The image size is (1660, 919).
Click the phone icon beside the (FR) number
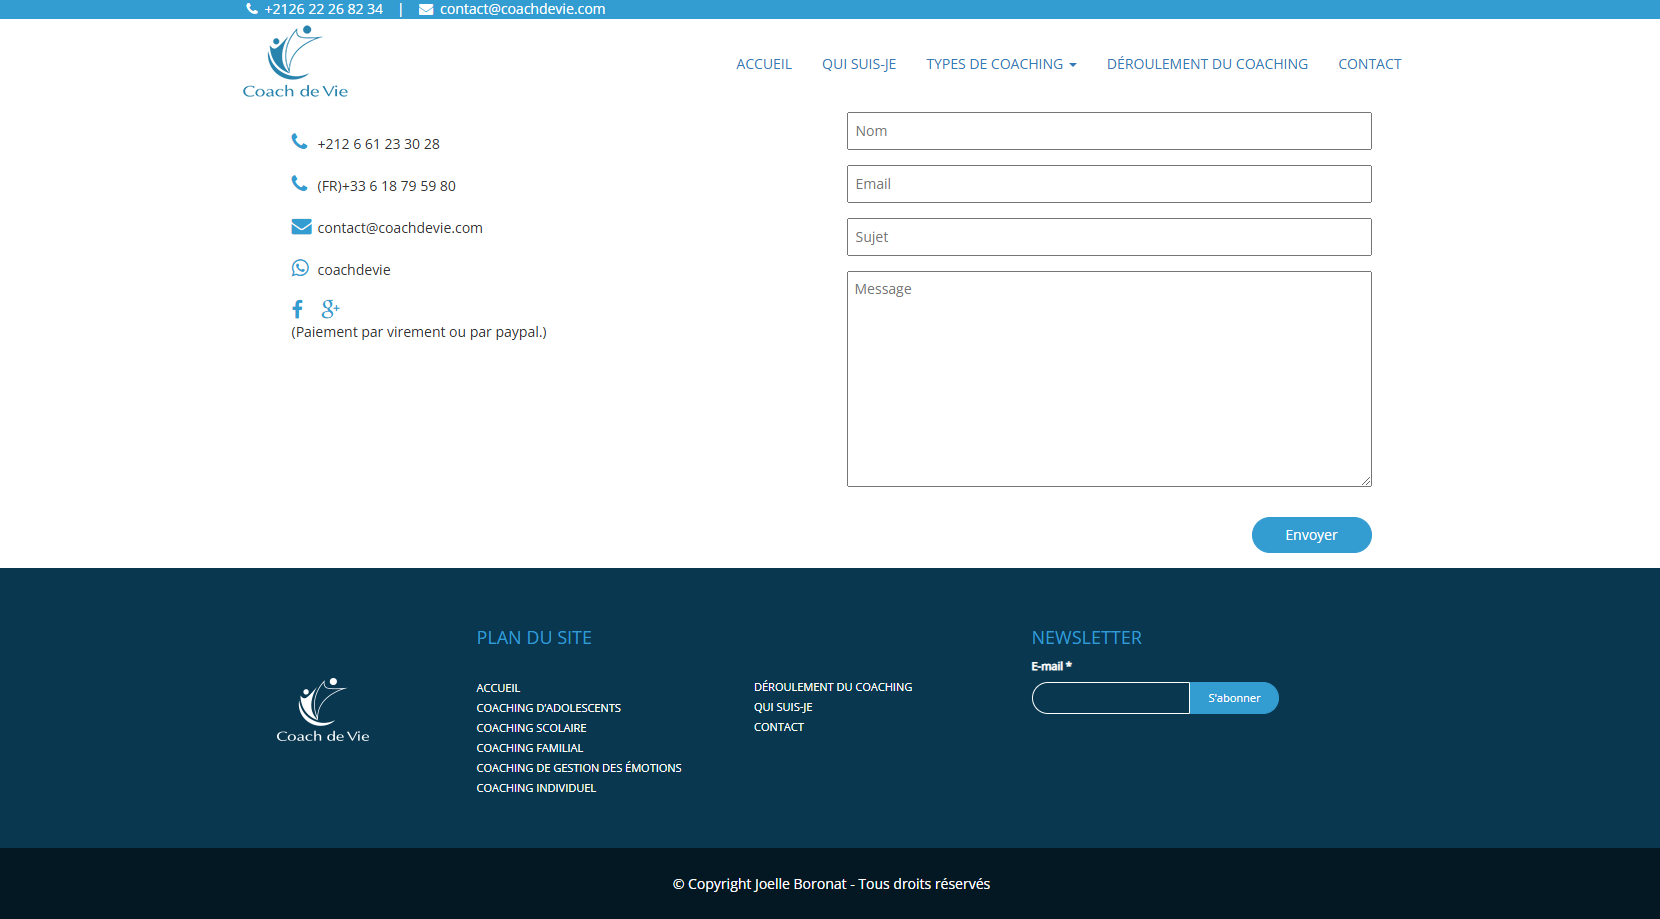click(299, 184)
